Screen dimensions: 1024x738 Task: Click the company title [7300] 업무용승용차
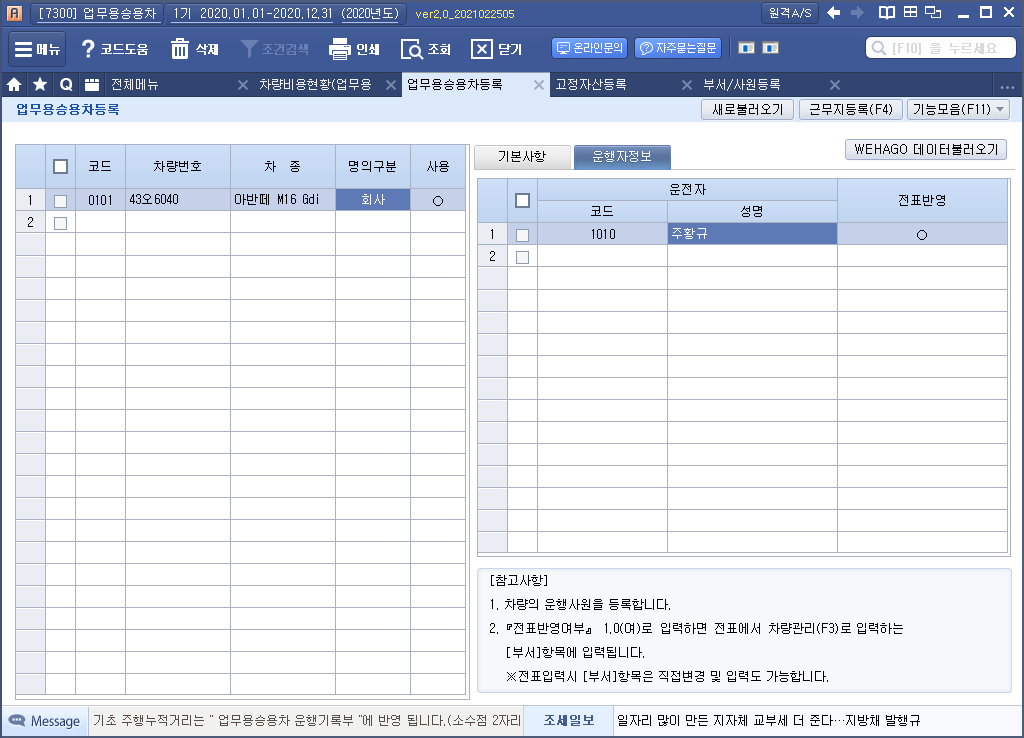click(x=97, y=13)
